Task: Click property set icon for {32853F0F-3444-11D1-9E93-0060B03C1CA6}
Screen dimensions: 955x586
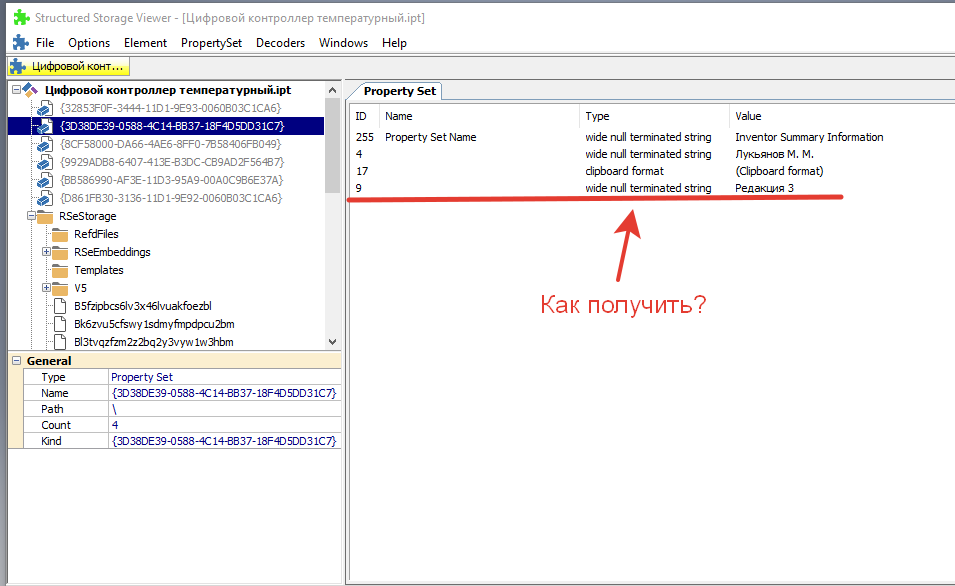Action: point(44,108)
